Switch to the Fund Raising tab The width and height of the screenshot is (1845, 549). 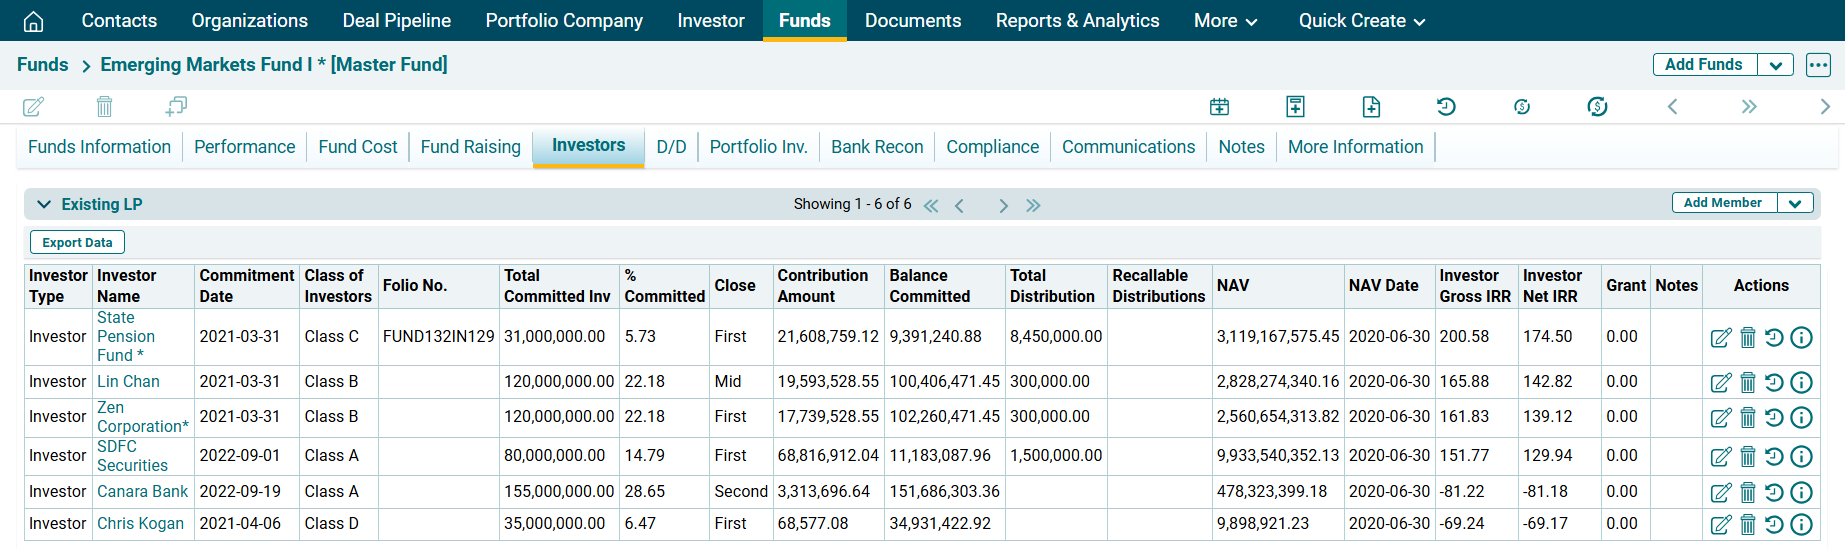(x=470, y=147)
